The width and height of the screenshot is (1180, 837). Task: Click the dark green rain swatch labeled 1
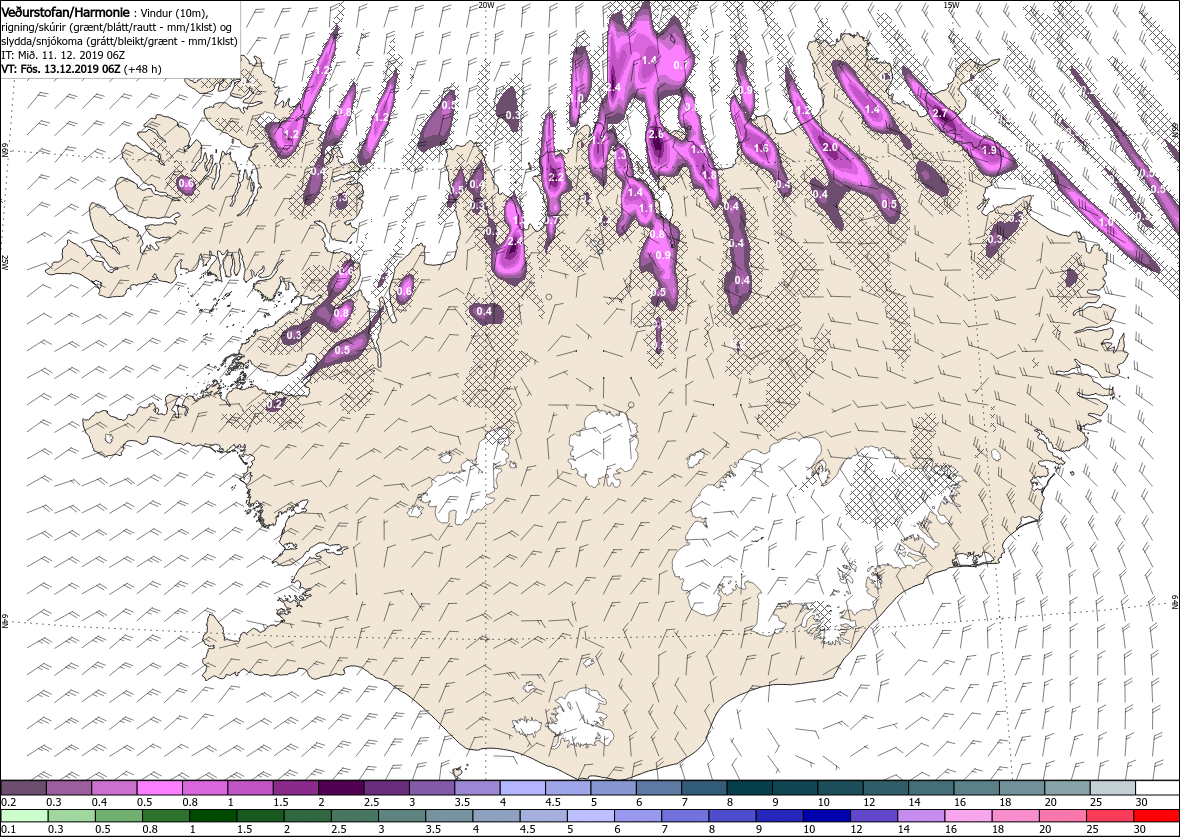(x=212, y=817)
